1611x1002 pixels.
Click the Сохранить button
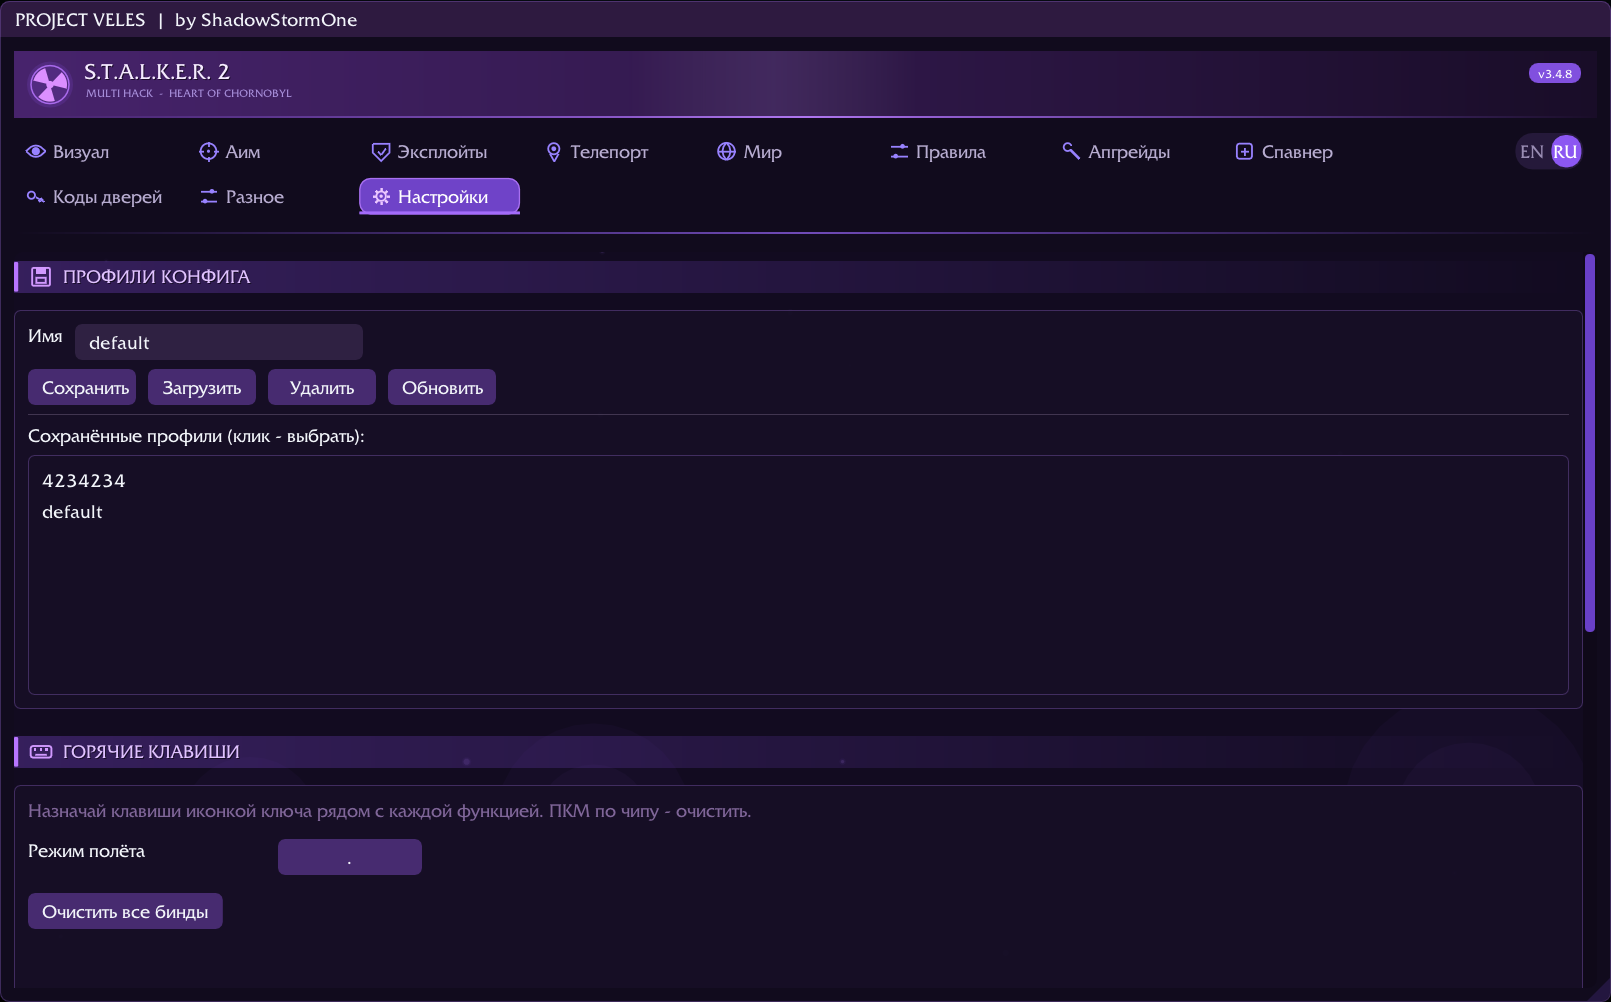click(82, 388)
